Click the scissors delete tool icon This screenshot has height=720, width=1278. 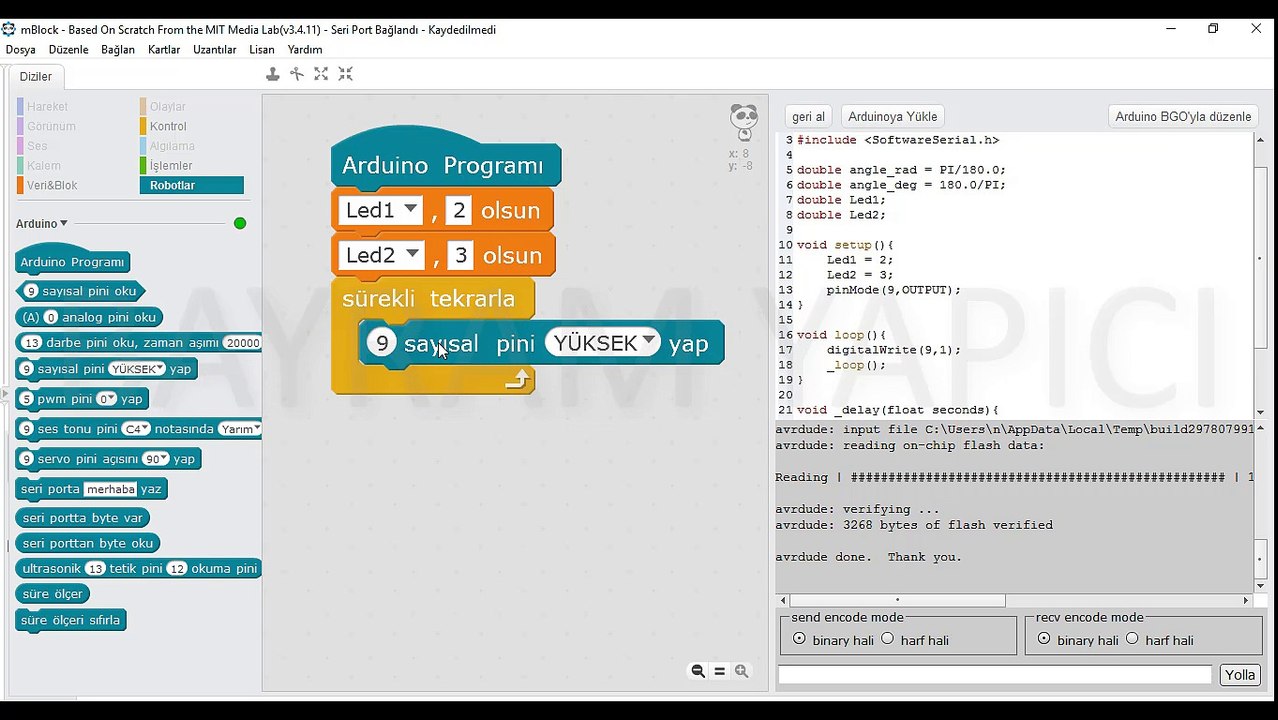coord(297,74)
